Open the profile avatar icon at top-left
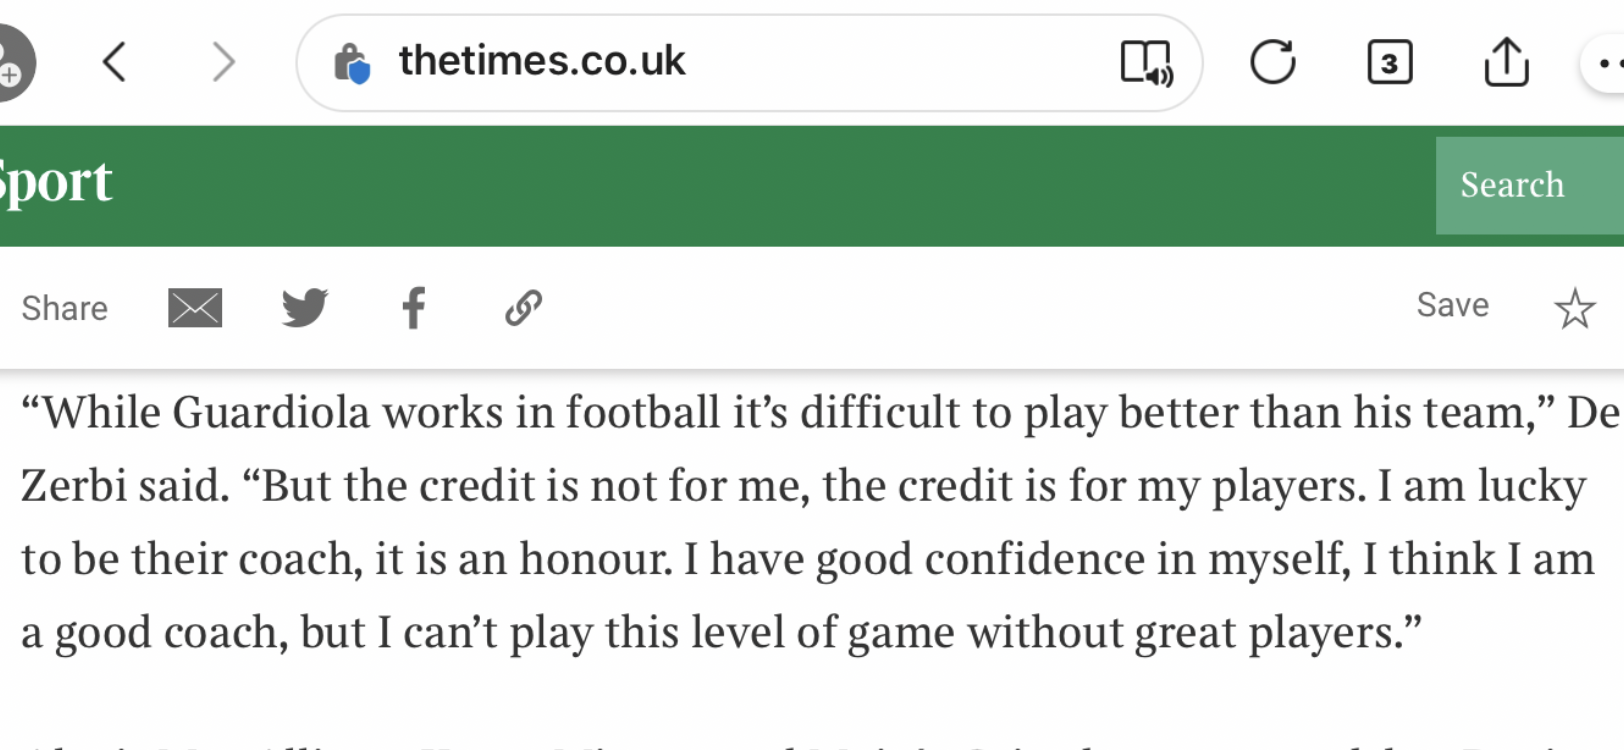 tap(14, 62)
